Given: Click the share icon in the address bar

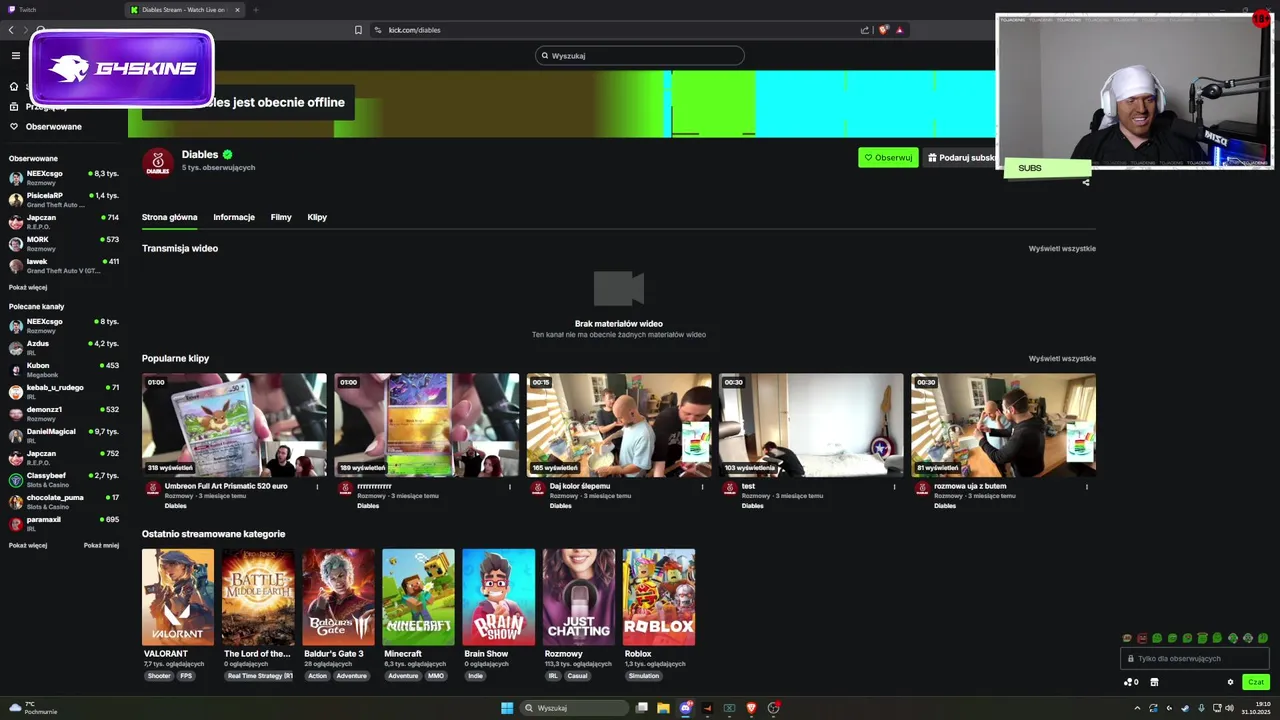Looking at the screenshot, I should (x=865, y=30).
